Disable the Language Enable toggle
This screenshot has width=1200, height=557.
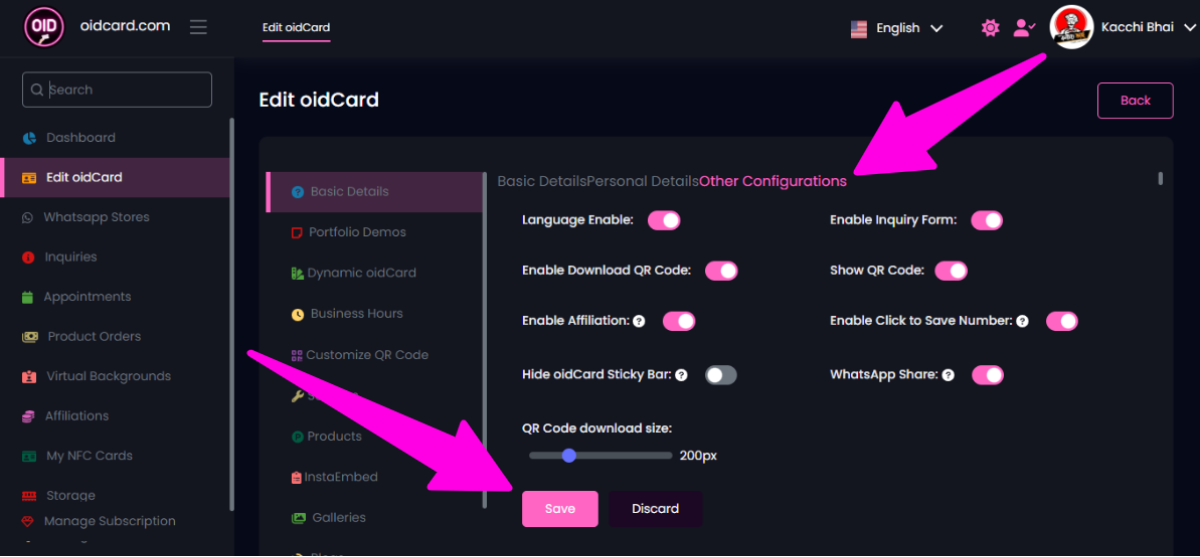click(x=664, y=220)
